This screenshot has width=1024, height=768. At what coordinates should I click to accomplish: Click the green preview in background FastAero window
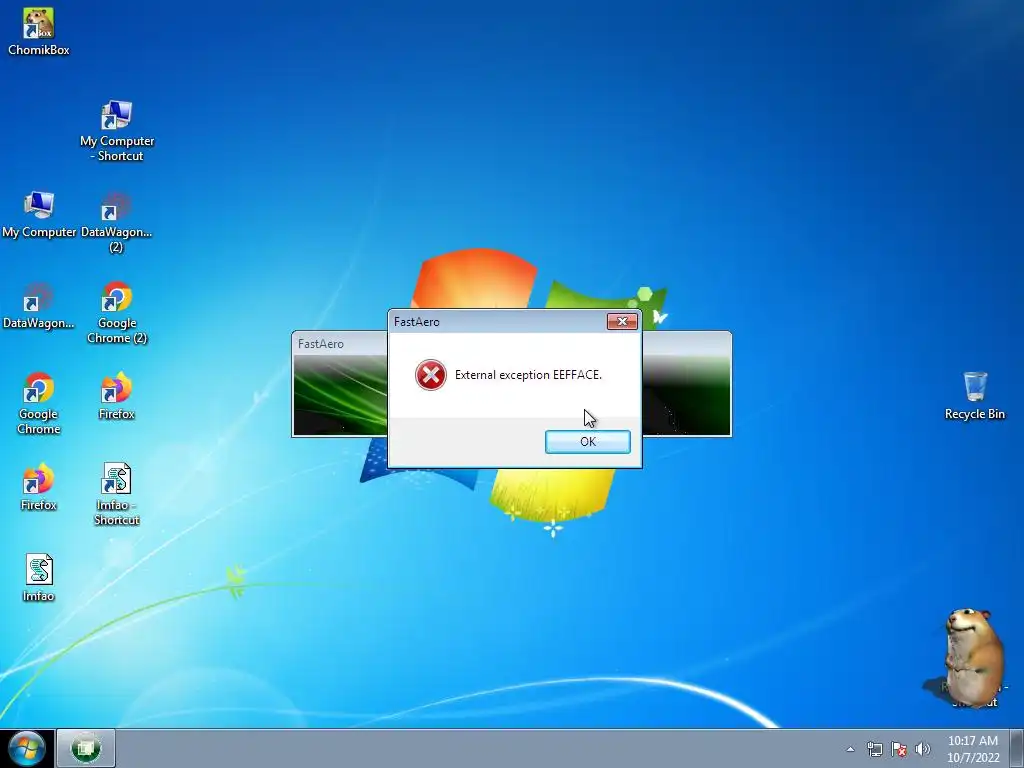340,394
